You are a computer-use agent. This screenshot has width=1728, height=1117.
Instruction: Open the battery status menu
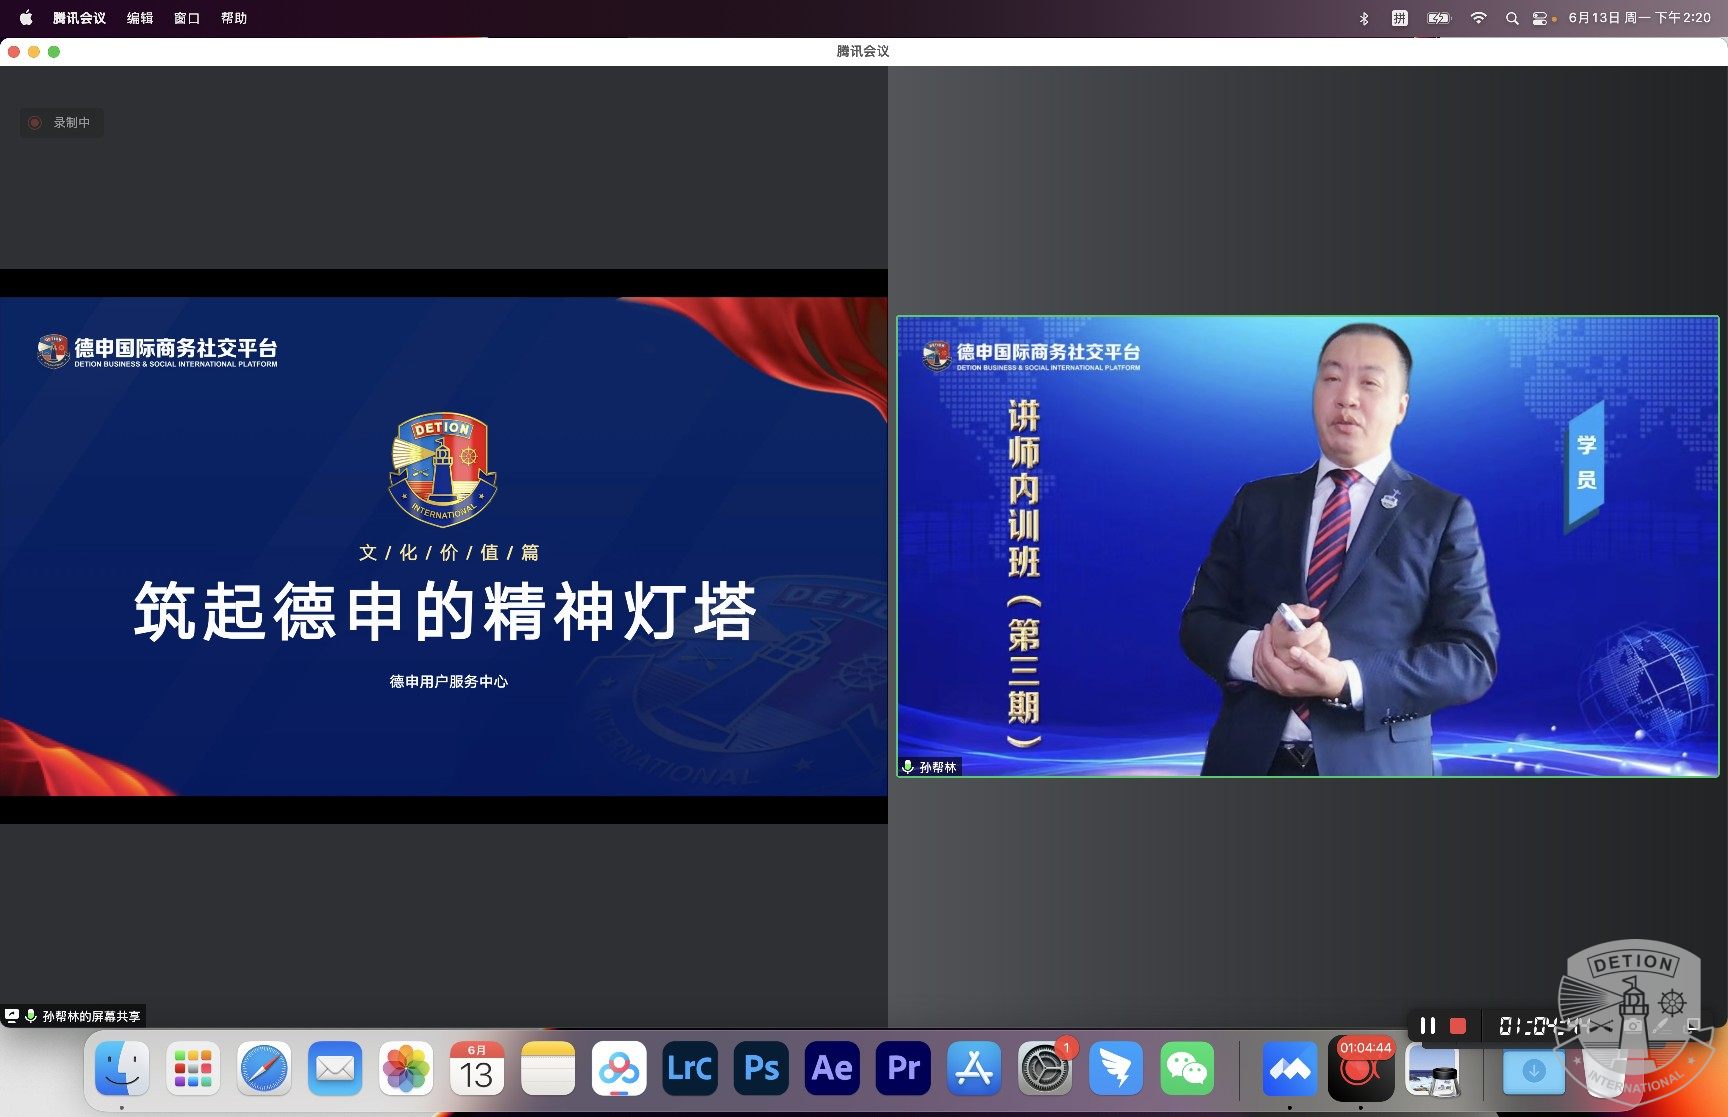(x=1439, y=18)
